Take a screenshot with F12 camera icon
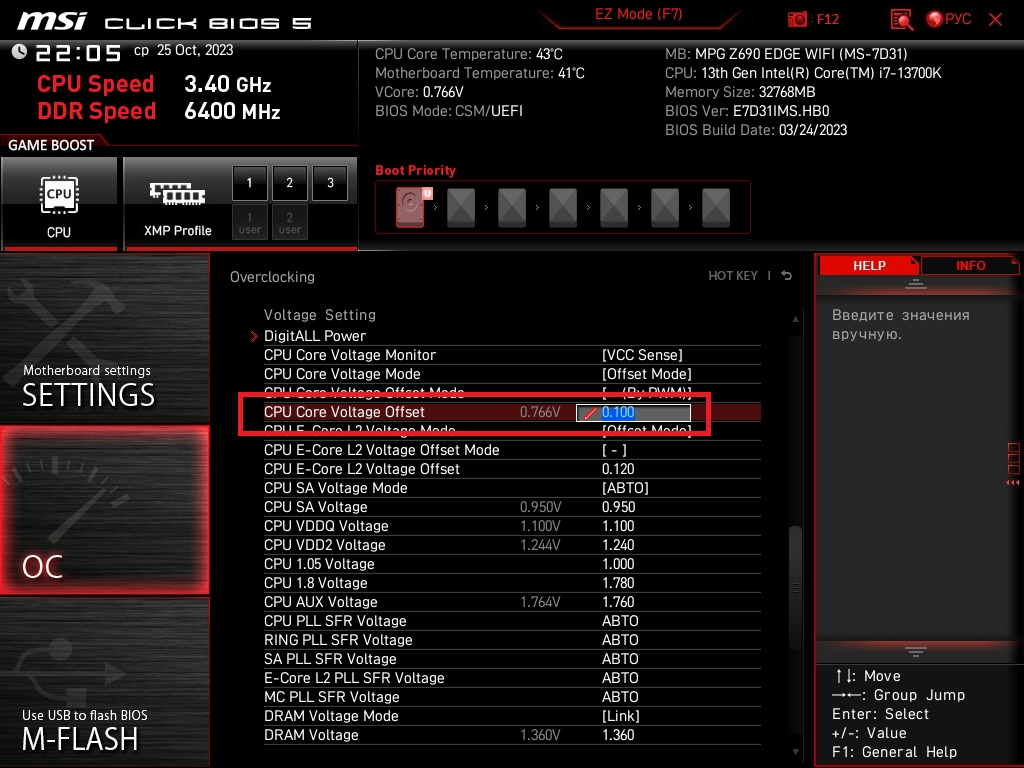 pos(797,20)
